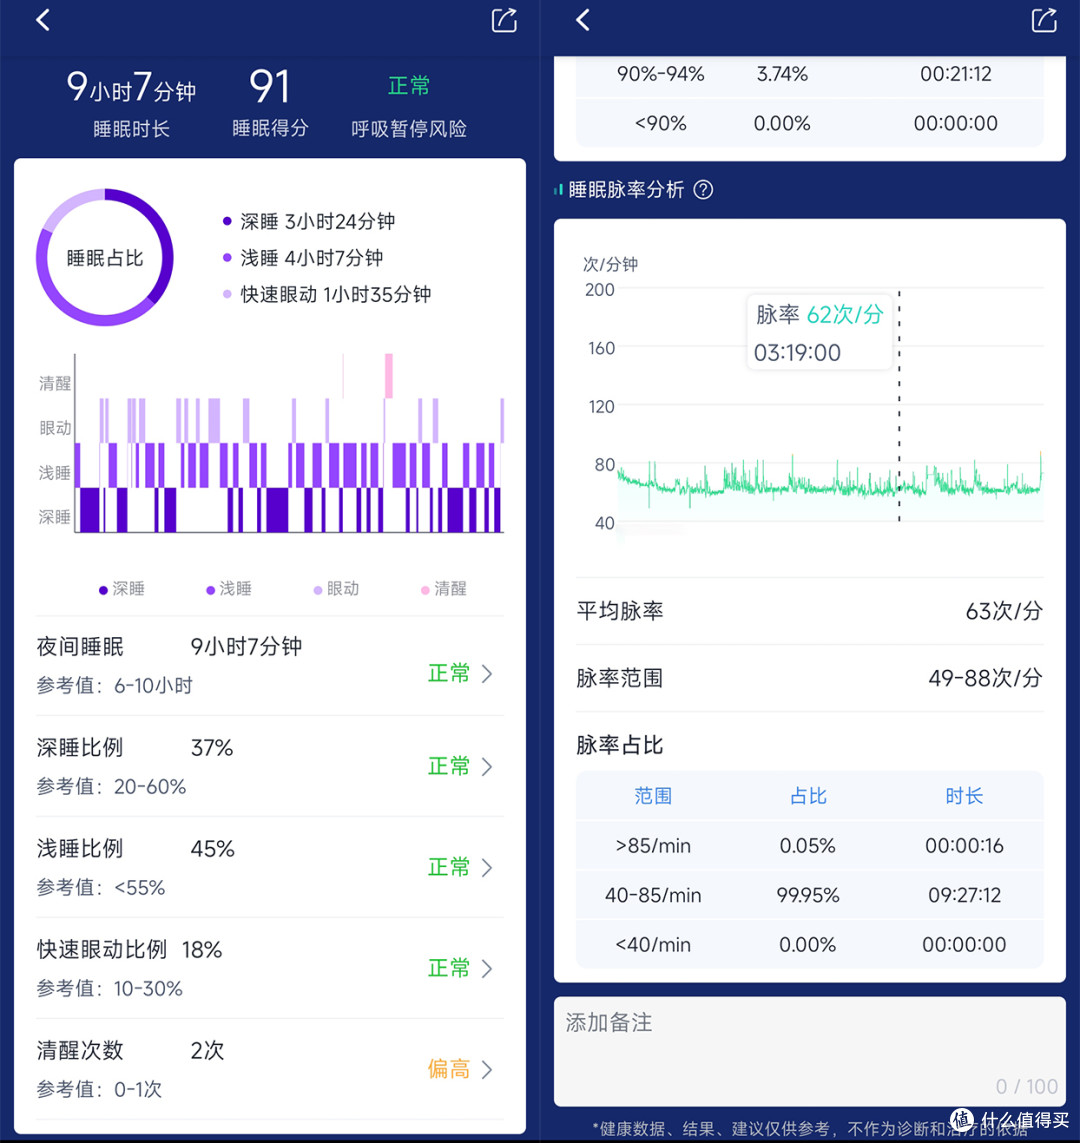Image resolution: width=1080 pixels, height=1143 pixels.
Task: Tap 呼吸暂停风险 label
Action: 409,129
